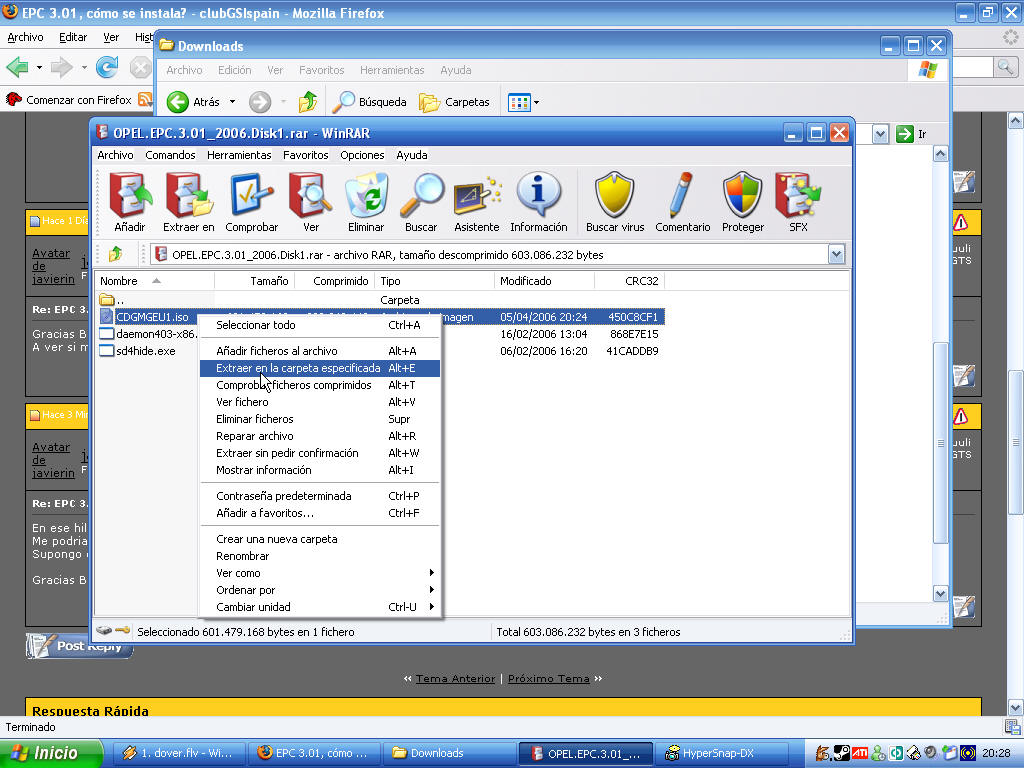Click the Eliminar recycle icon in WinRAR
The width and height of the screenshot is (1024, 768).
pyautogui.click(x=365, y=202)
